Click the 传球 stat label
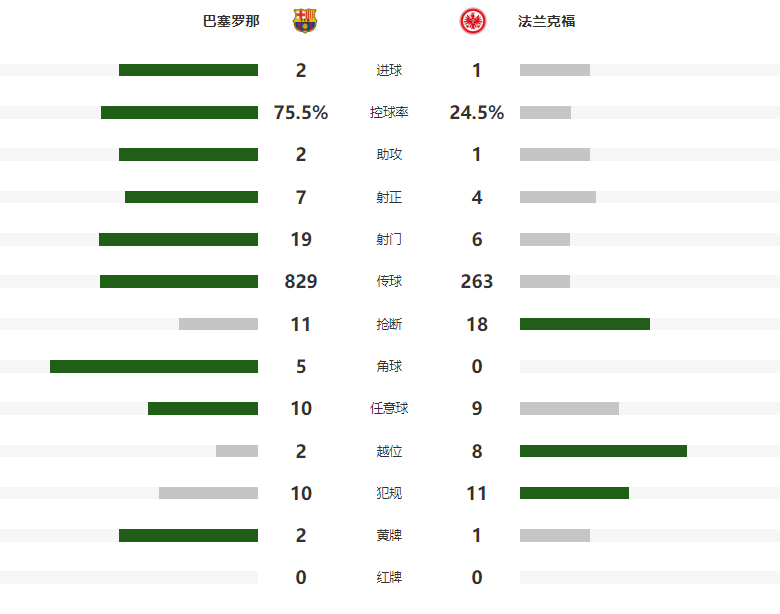The width and height of the screenshot is (780, 614). 389,282
